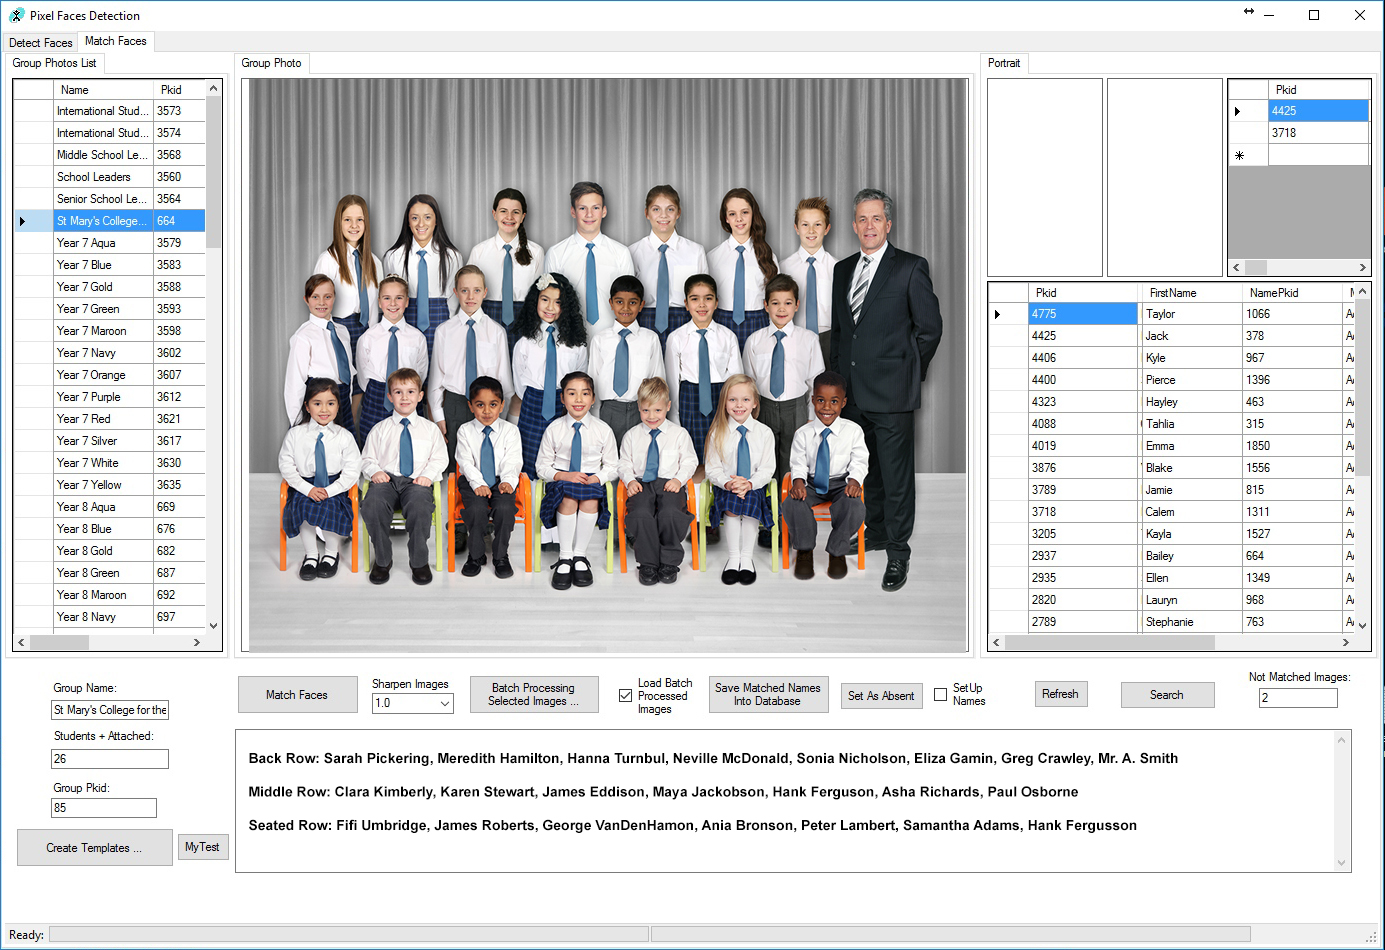Click the Group Name input field
Screen dimensions: 1385x950
(110, 710)
